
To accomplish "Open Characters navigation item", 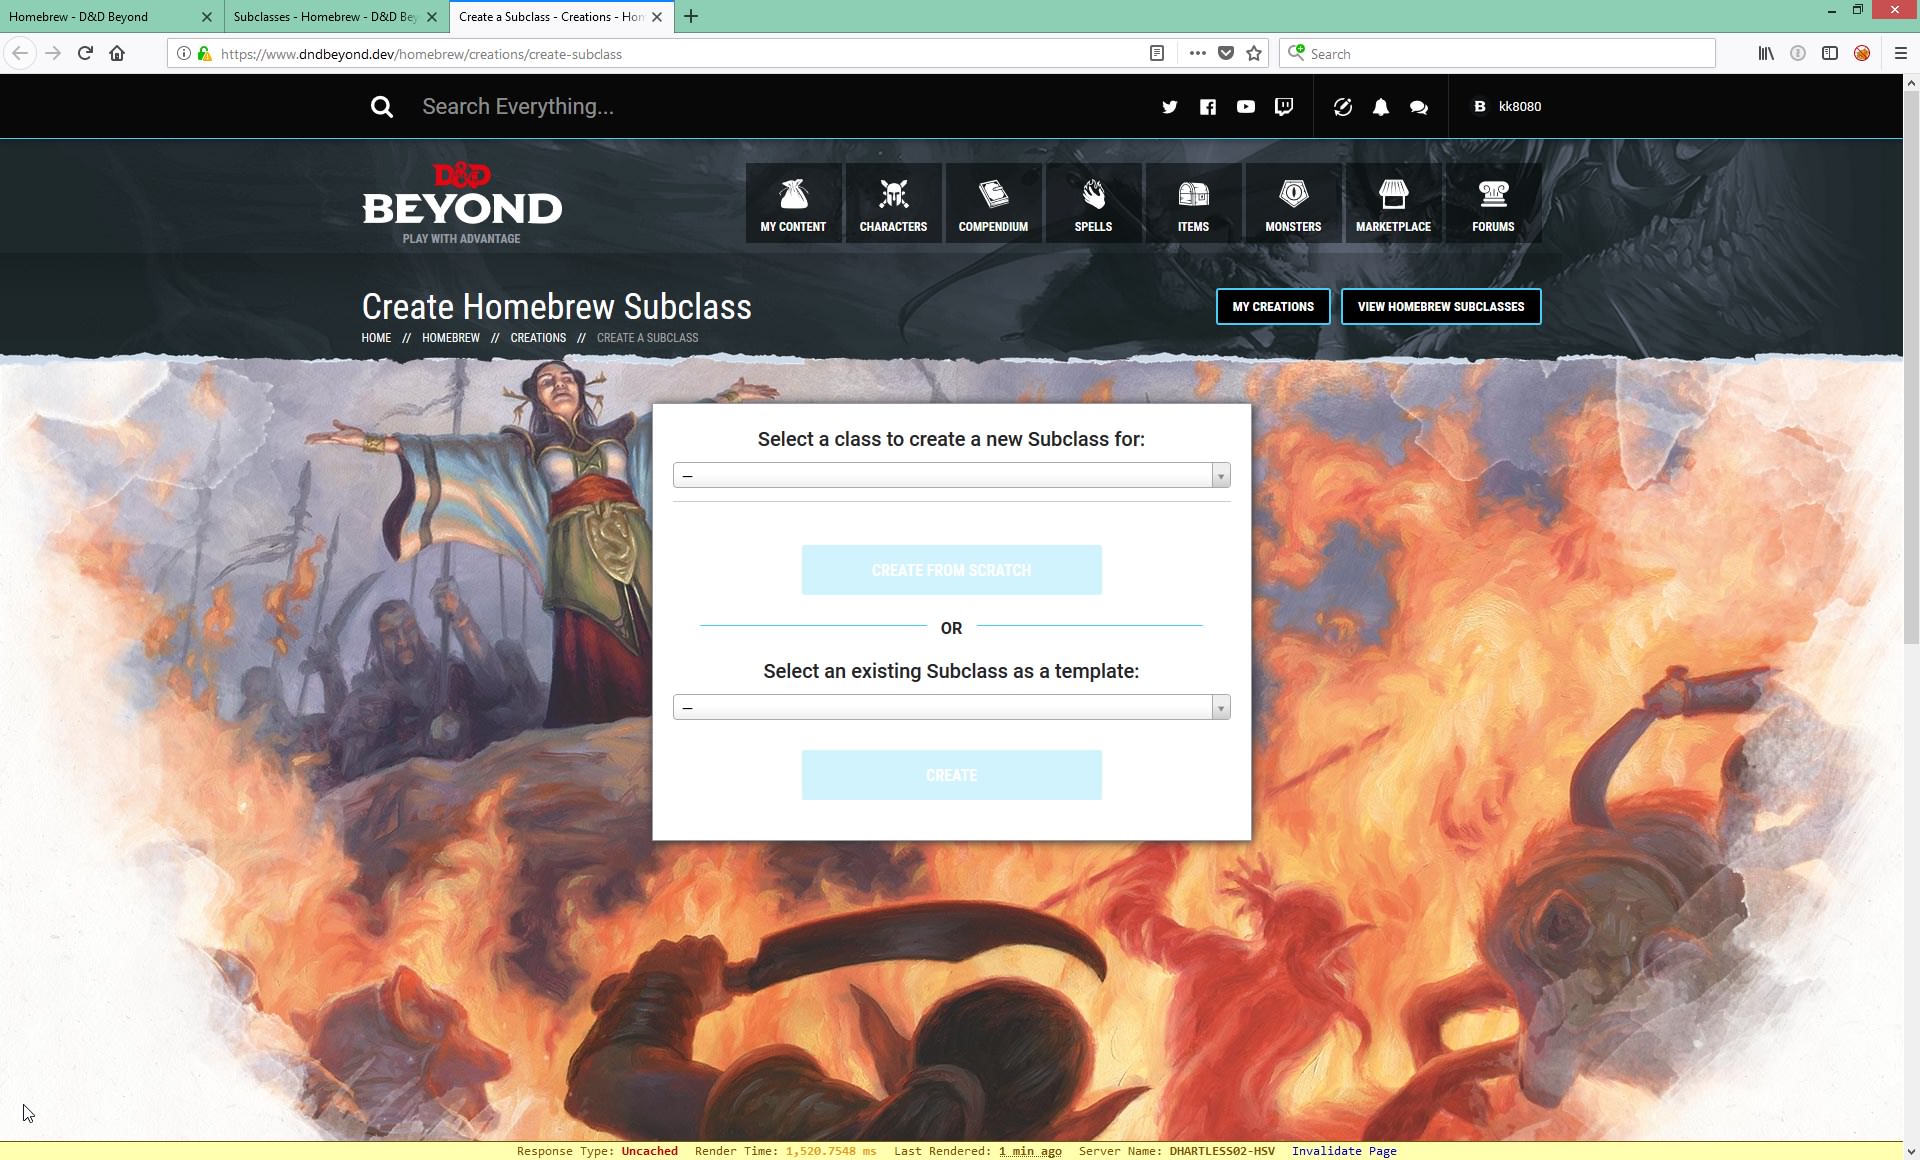I will pyautogui.click(x=893, y=203).
